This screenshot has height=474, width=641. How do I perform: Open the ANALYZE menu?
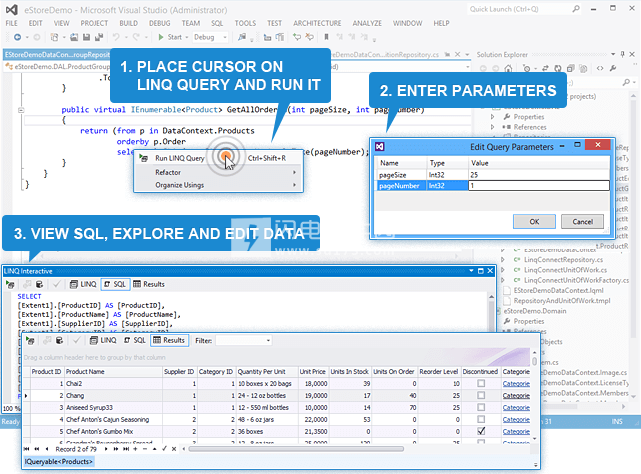[x=367, y=23]
